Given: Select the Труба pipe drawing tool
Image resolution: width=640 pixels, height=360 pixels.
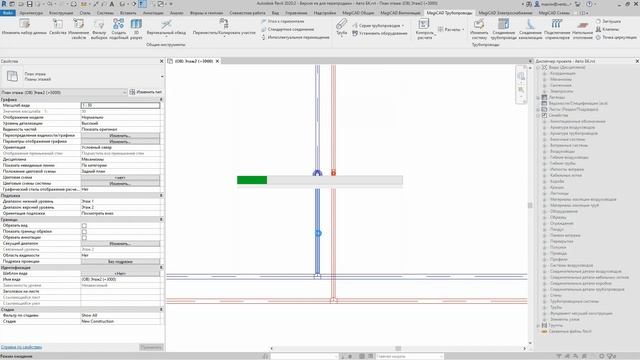Looking at the screenshot, I should [x=342, y=27].
